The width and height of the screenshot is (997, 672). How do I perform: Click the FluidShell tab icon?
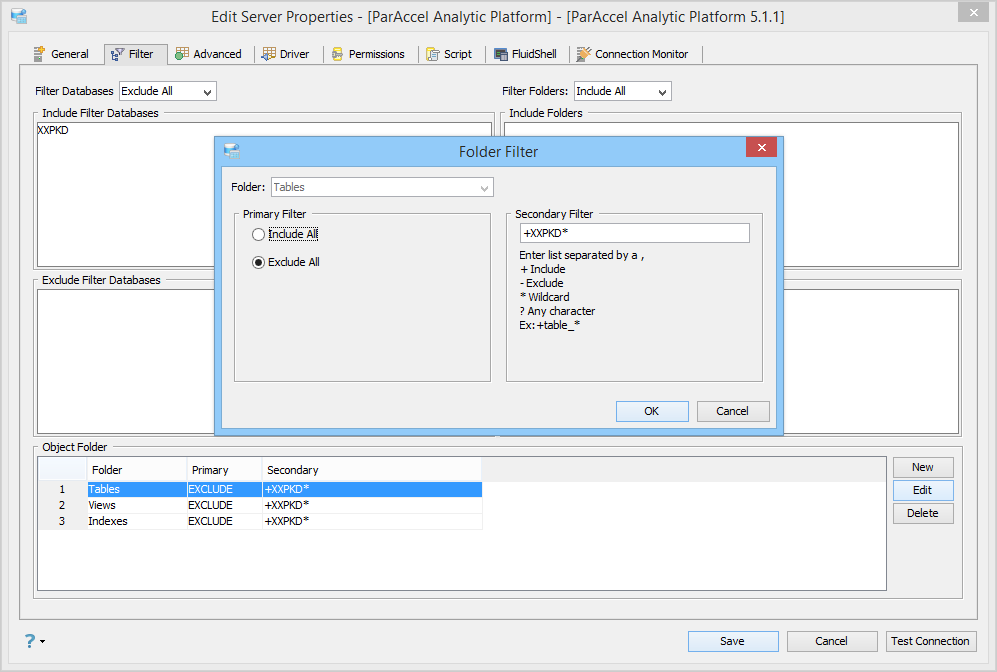[x=501, y=55]
